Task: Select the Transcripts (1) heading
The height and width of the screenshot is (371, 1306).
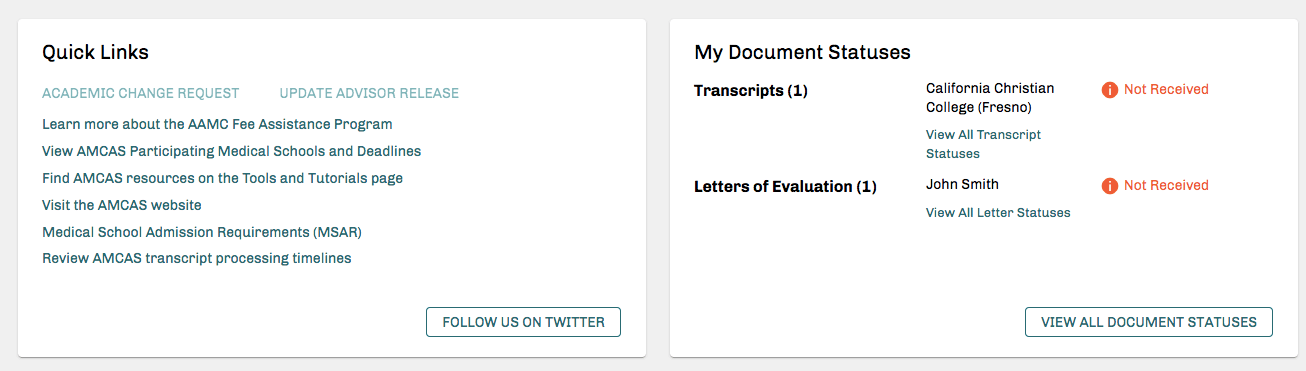Action: pyautogui.click(x=751, y=91)
